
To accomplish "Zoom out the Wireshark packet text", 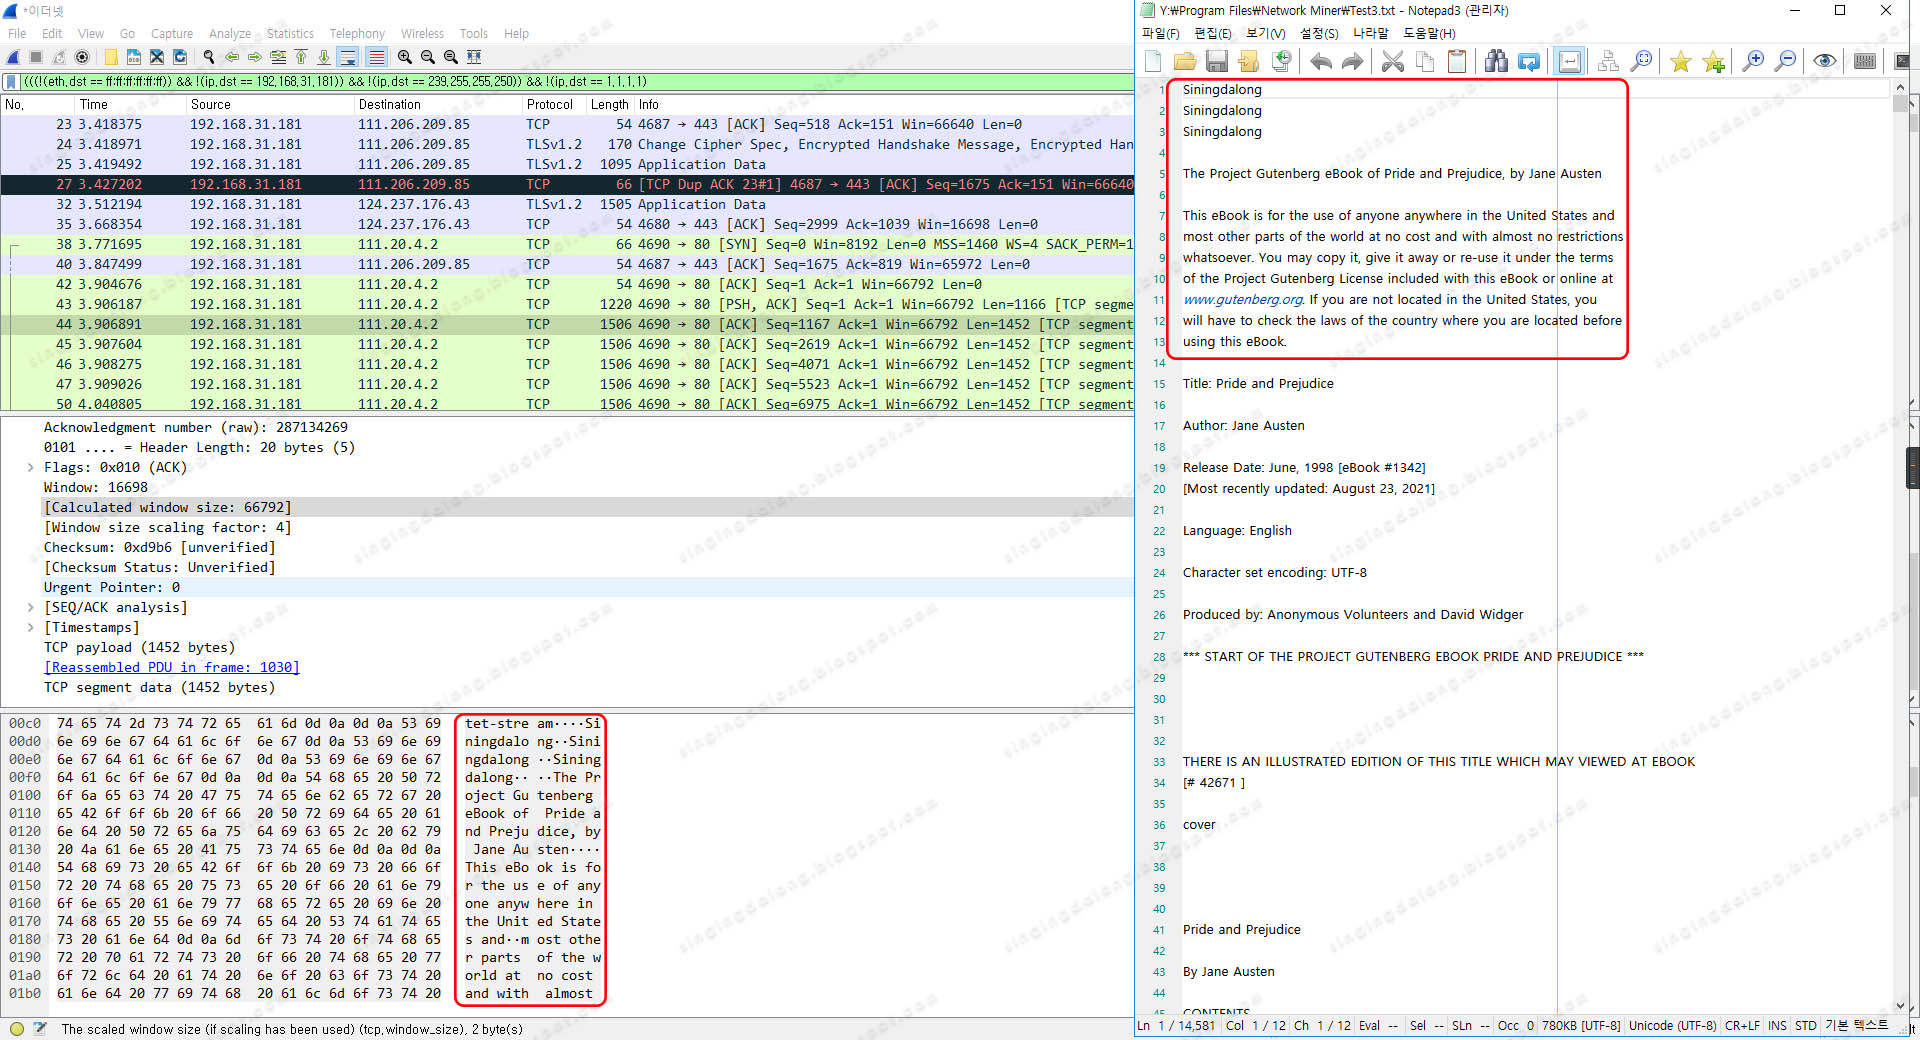I will tap(428, 57).
